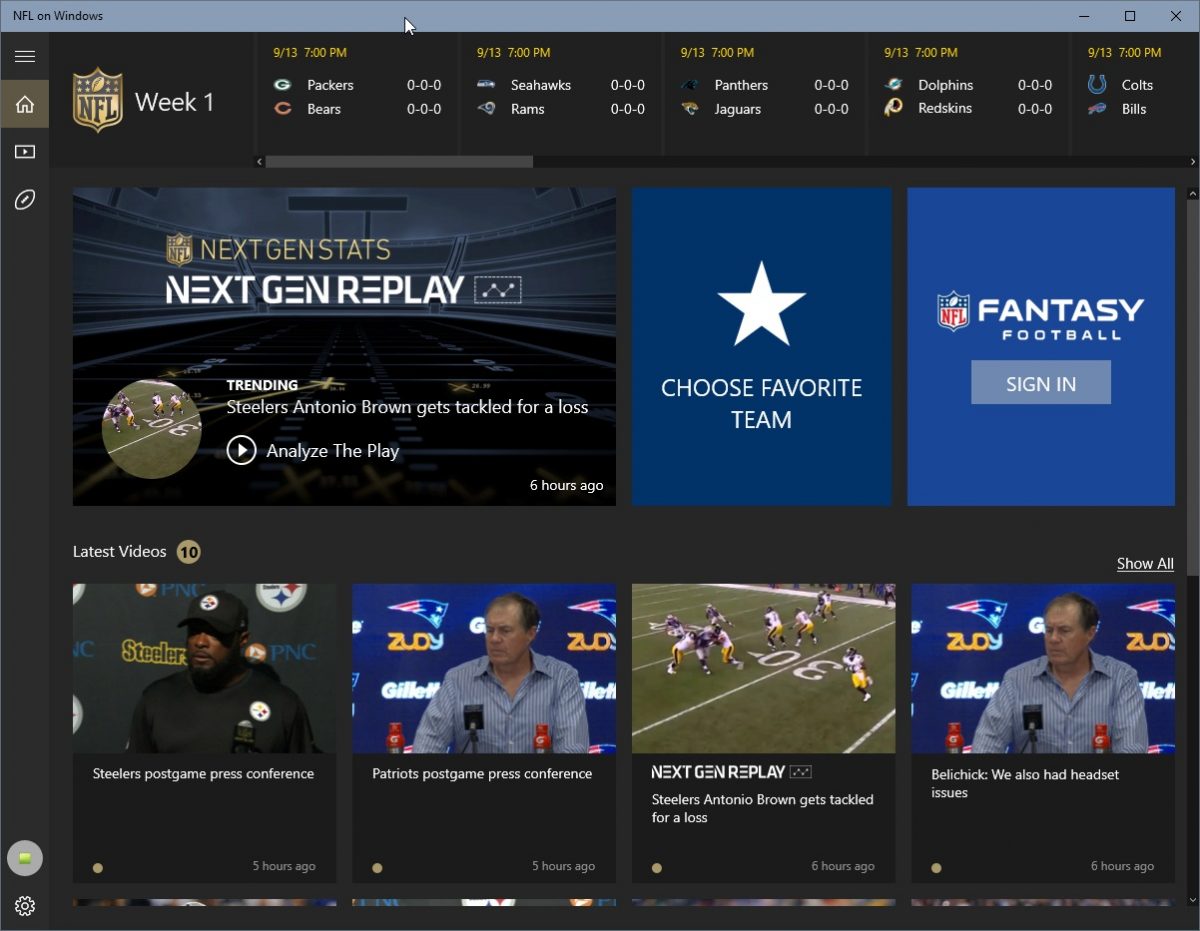Click the Dolphins team logo in scoreboard
The width and height of the screenshot is (1200, 931).
click(893, 85)
